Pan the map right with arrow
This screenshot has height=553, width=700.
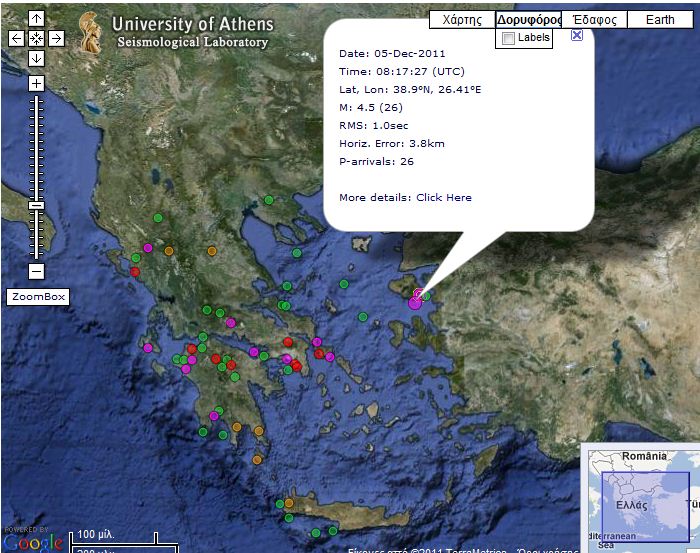coord(56,38)
